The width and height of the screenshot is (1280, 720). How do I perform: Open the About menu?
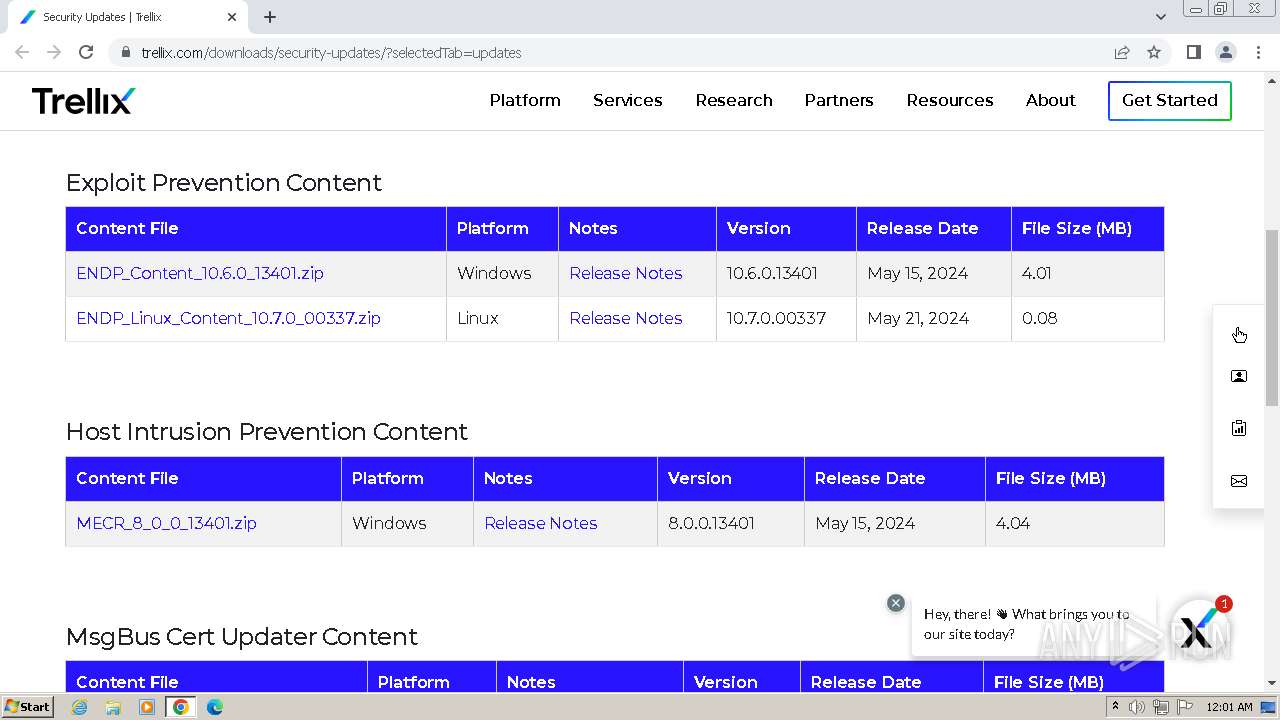(x=1051, y=100)
